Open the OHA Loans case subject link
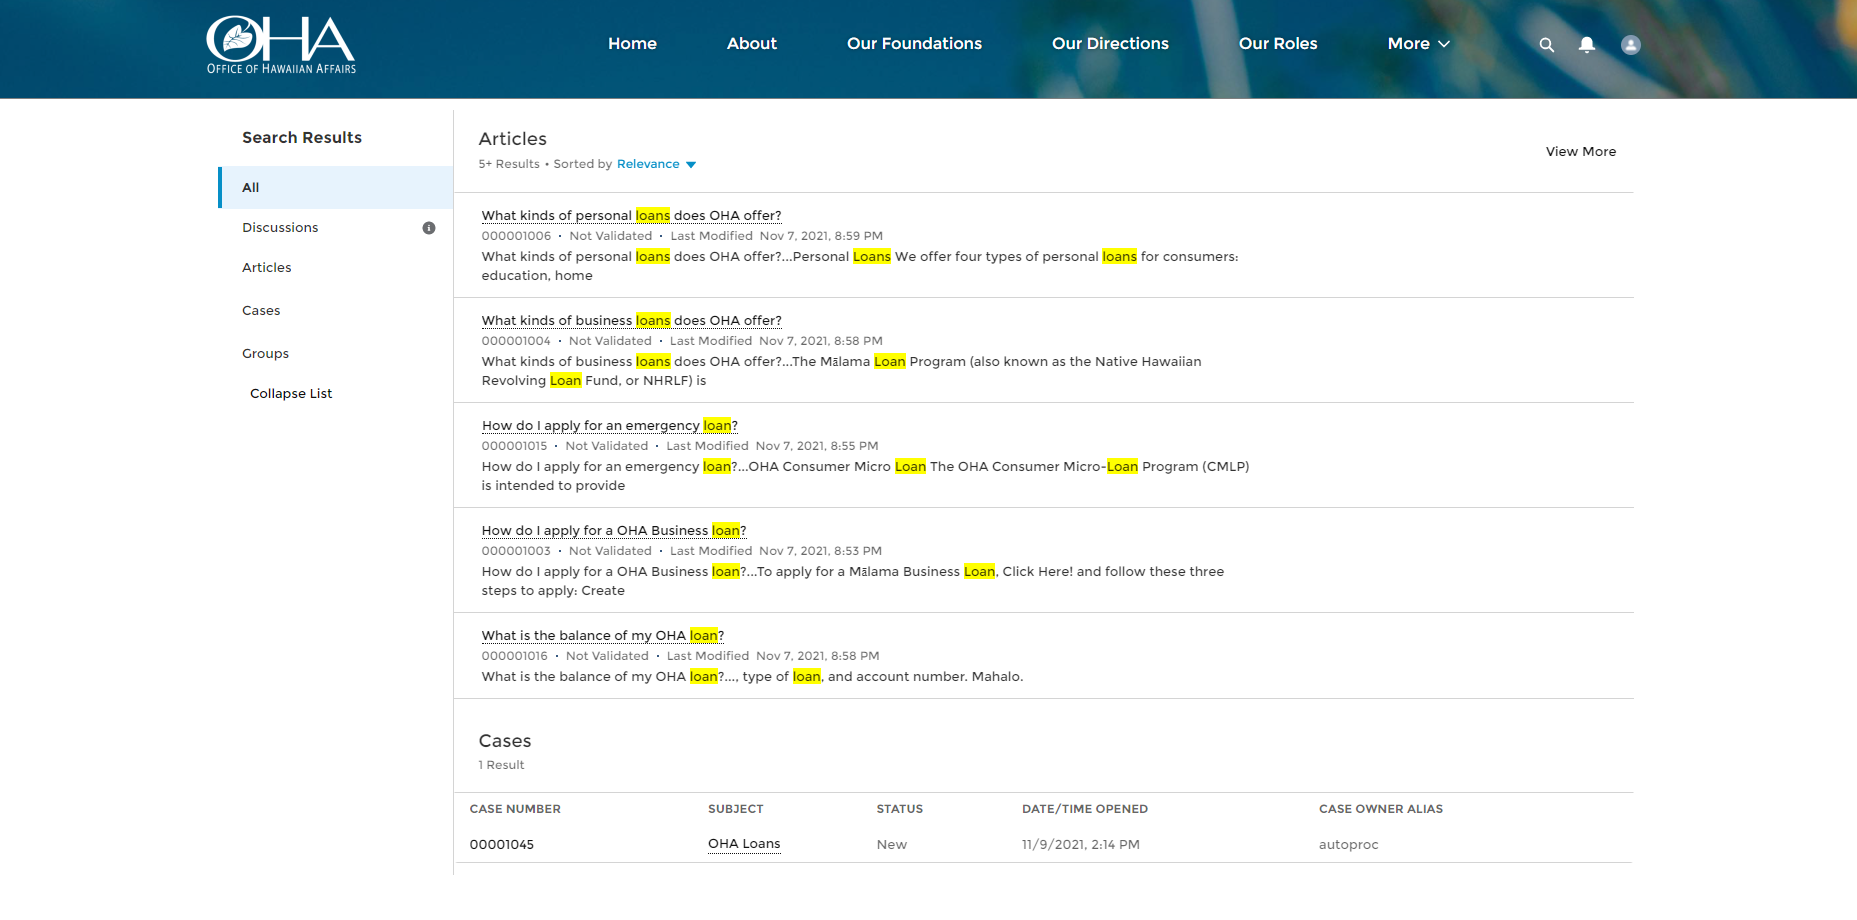Screen dimensions: 1857x920 744,844
